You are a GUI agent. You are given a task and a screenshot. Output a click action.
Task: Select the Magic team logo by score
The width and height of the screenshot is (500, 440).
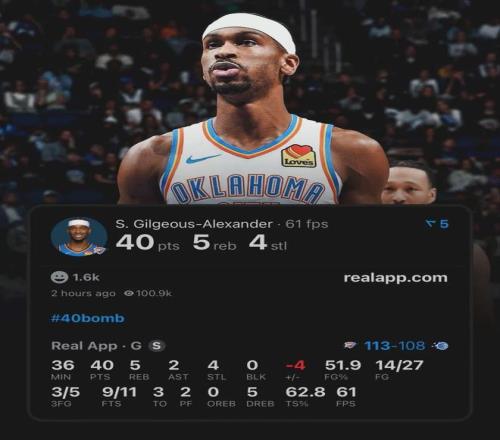(441, 346)
